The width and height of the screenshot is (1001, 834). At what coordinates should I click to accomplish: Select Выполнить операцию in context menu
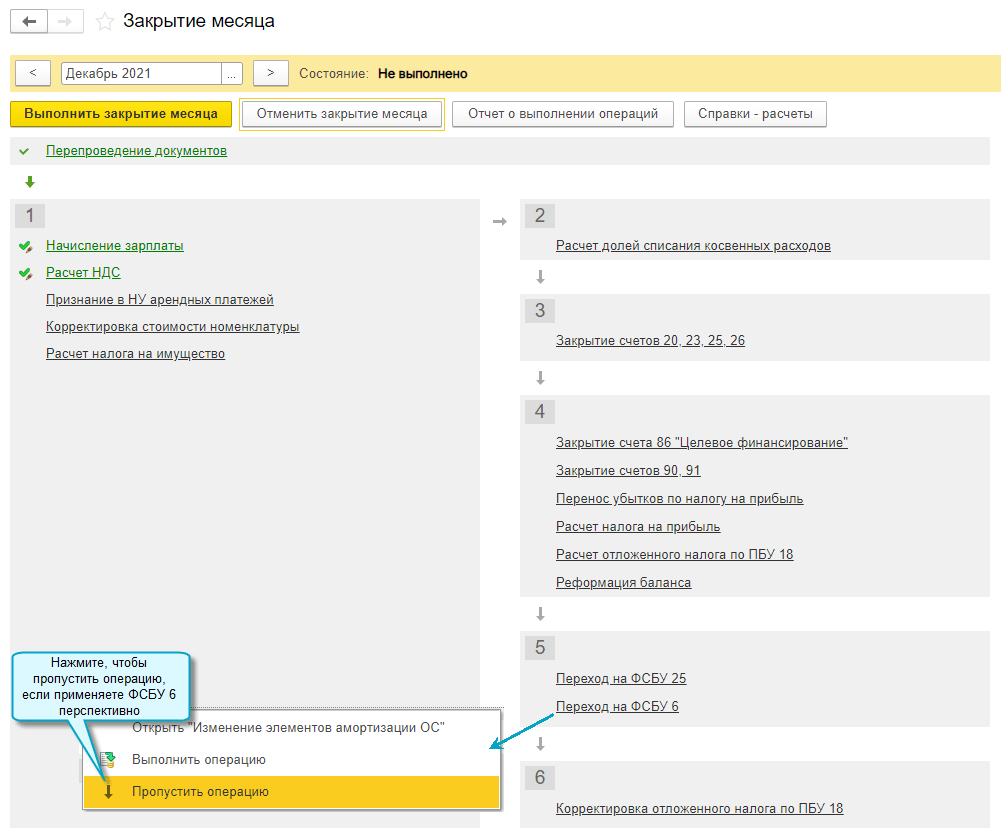click(291, 760)
